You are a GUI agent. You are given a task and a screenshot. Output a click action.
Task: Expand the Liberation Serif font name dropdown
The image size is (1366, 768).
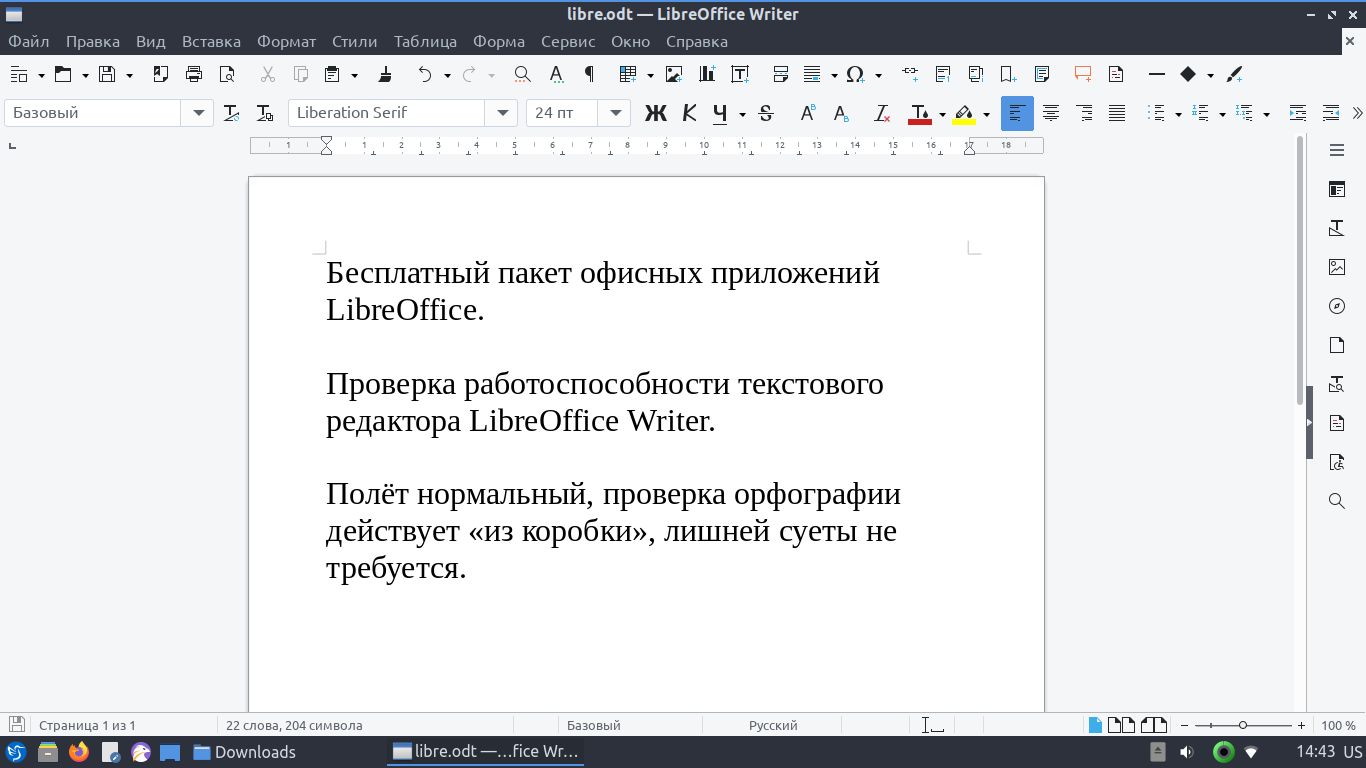coord(501,113)
